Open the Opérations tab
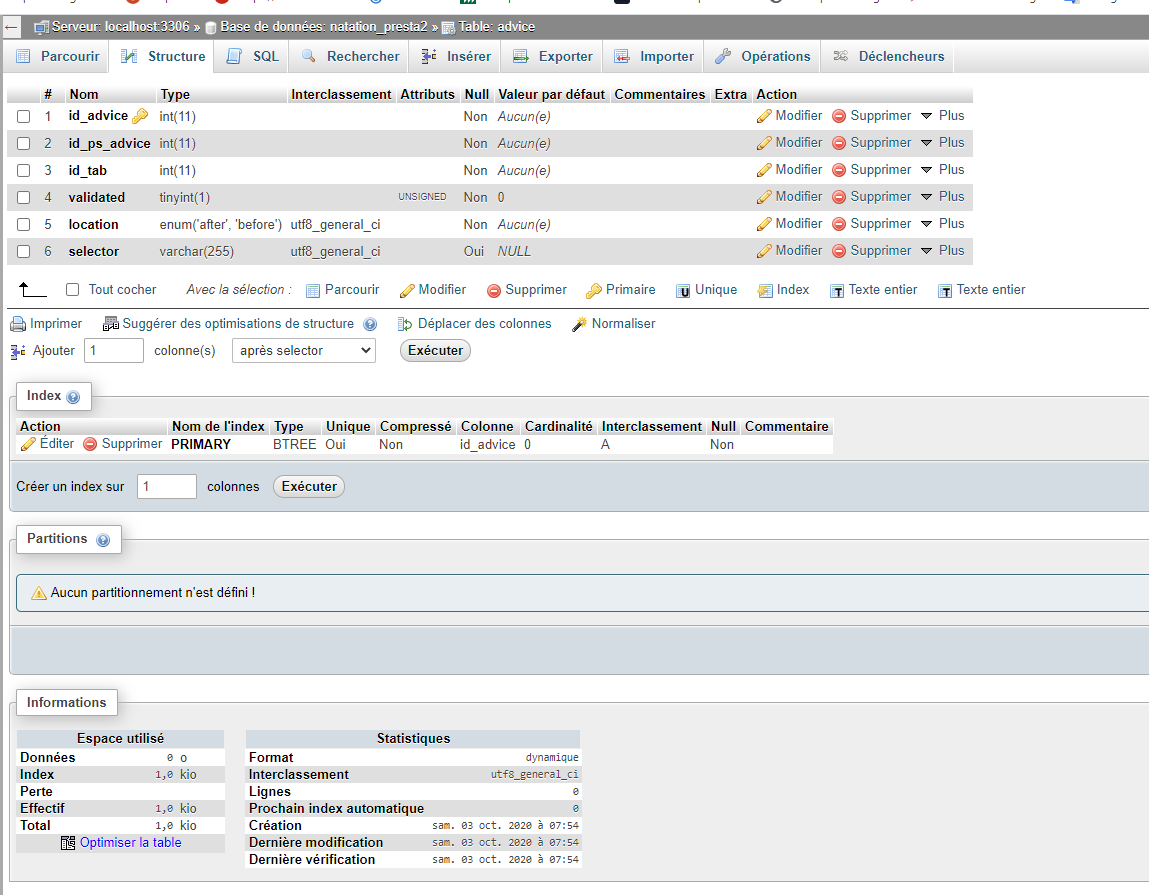 (x=763, y=56)
